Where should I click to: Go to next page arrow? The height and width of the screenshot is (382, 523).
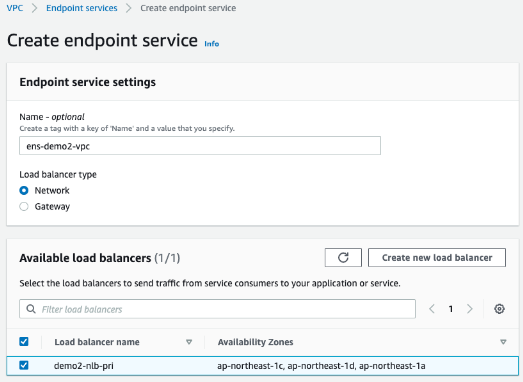pos(470,309)
